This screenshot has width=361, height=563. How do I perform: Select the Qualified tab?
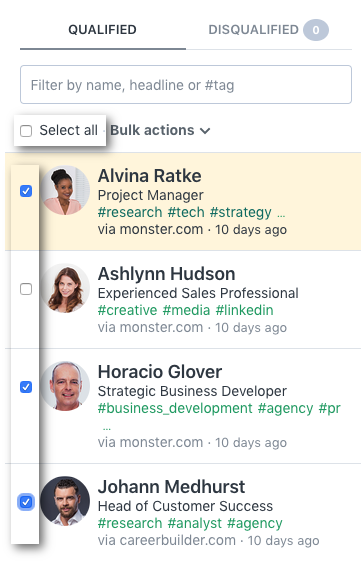point(102,30)
